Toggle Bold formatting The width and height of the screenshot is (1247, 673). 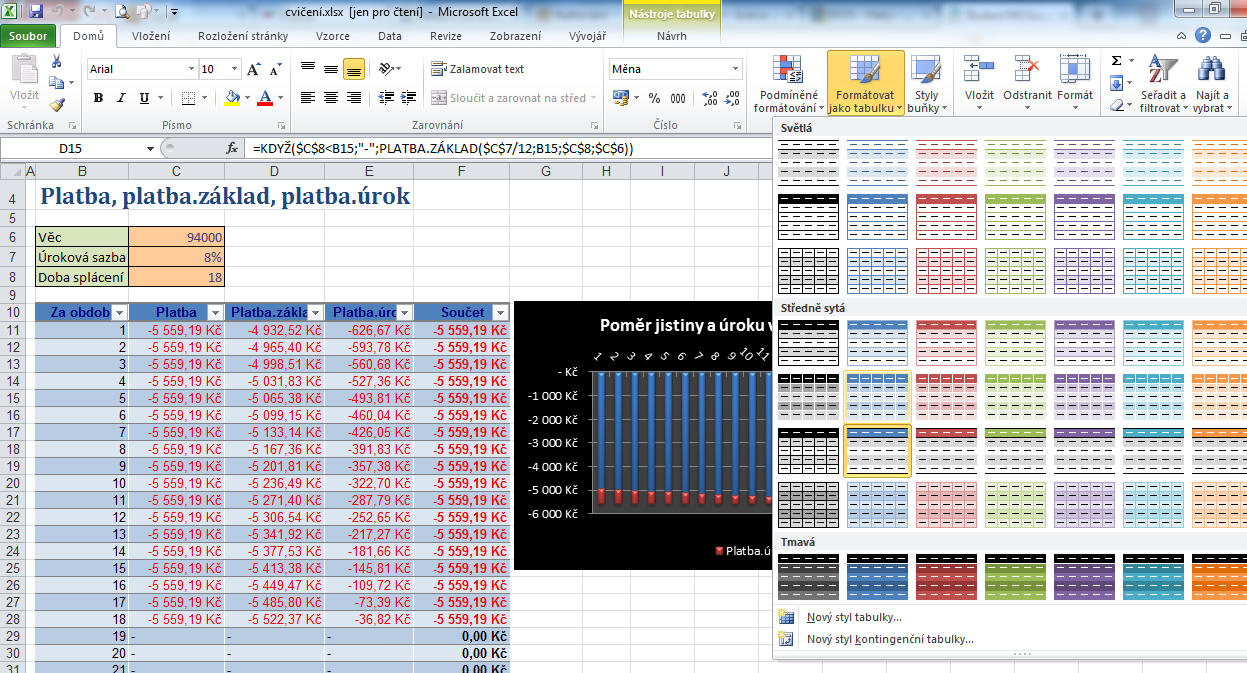pyautogui.click(x=98, y=98)
